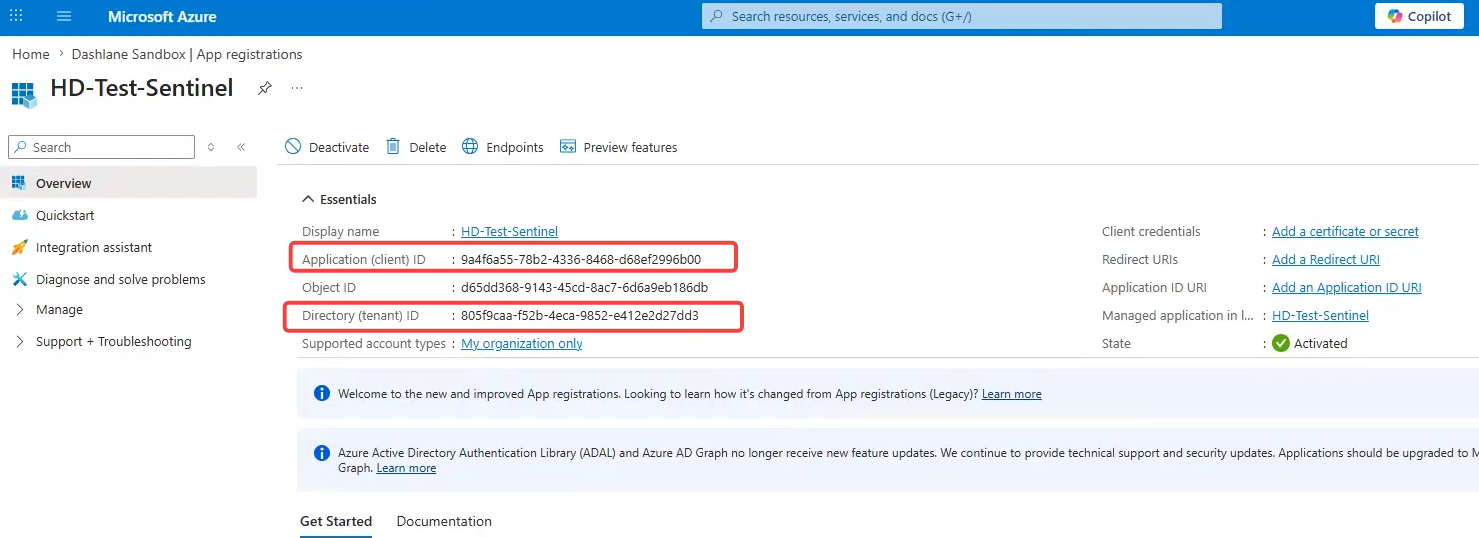Click Delete in the toolbar
This screenshot has width=1479, height=538.
[416, 147]
